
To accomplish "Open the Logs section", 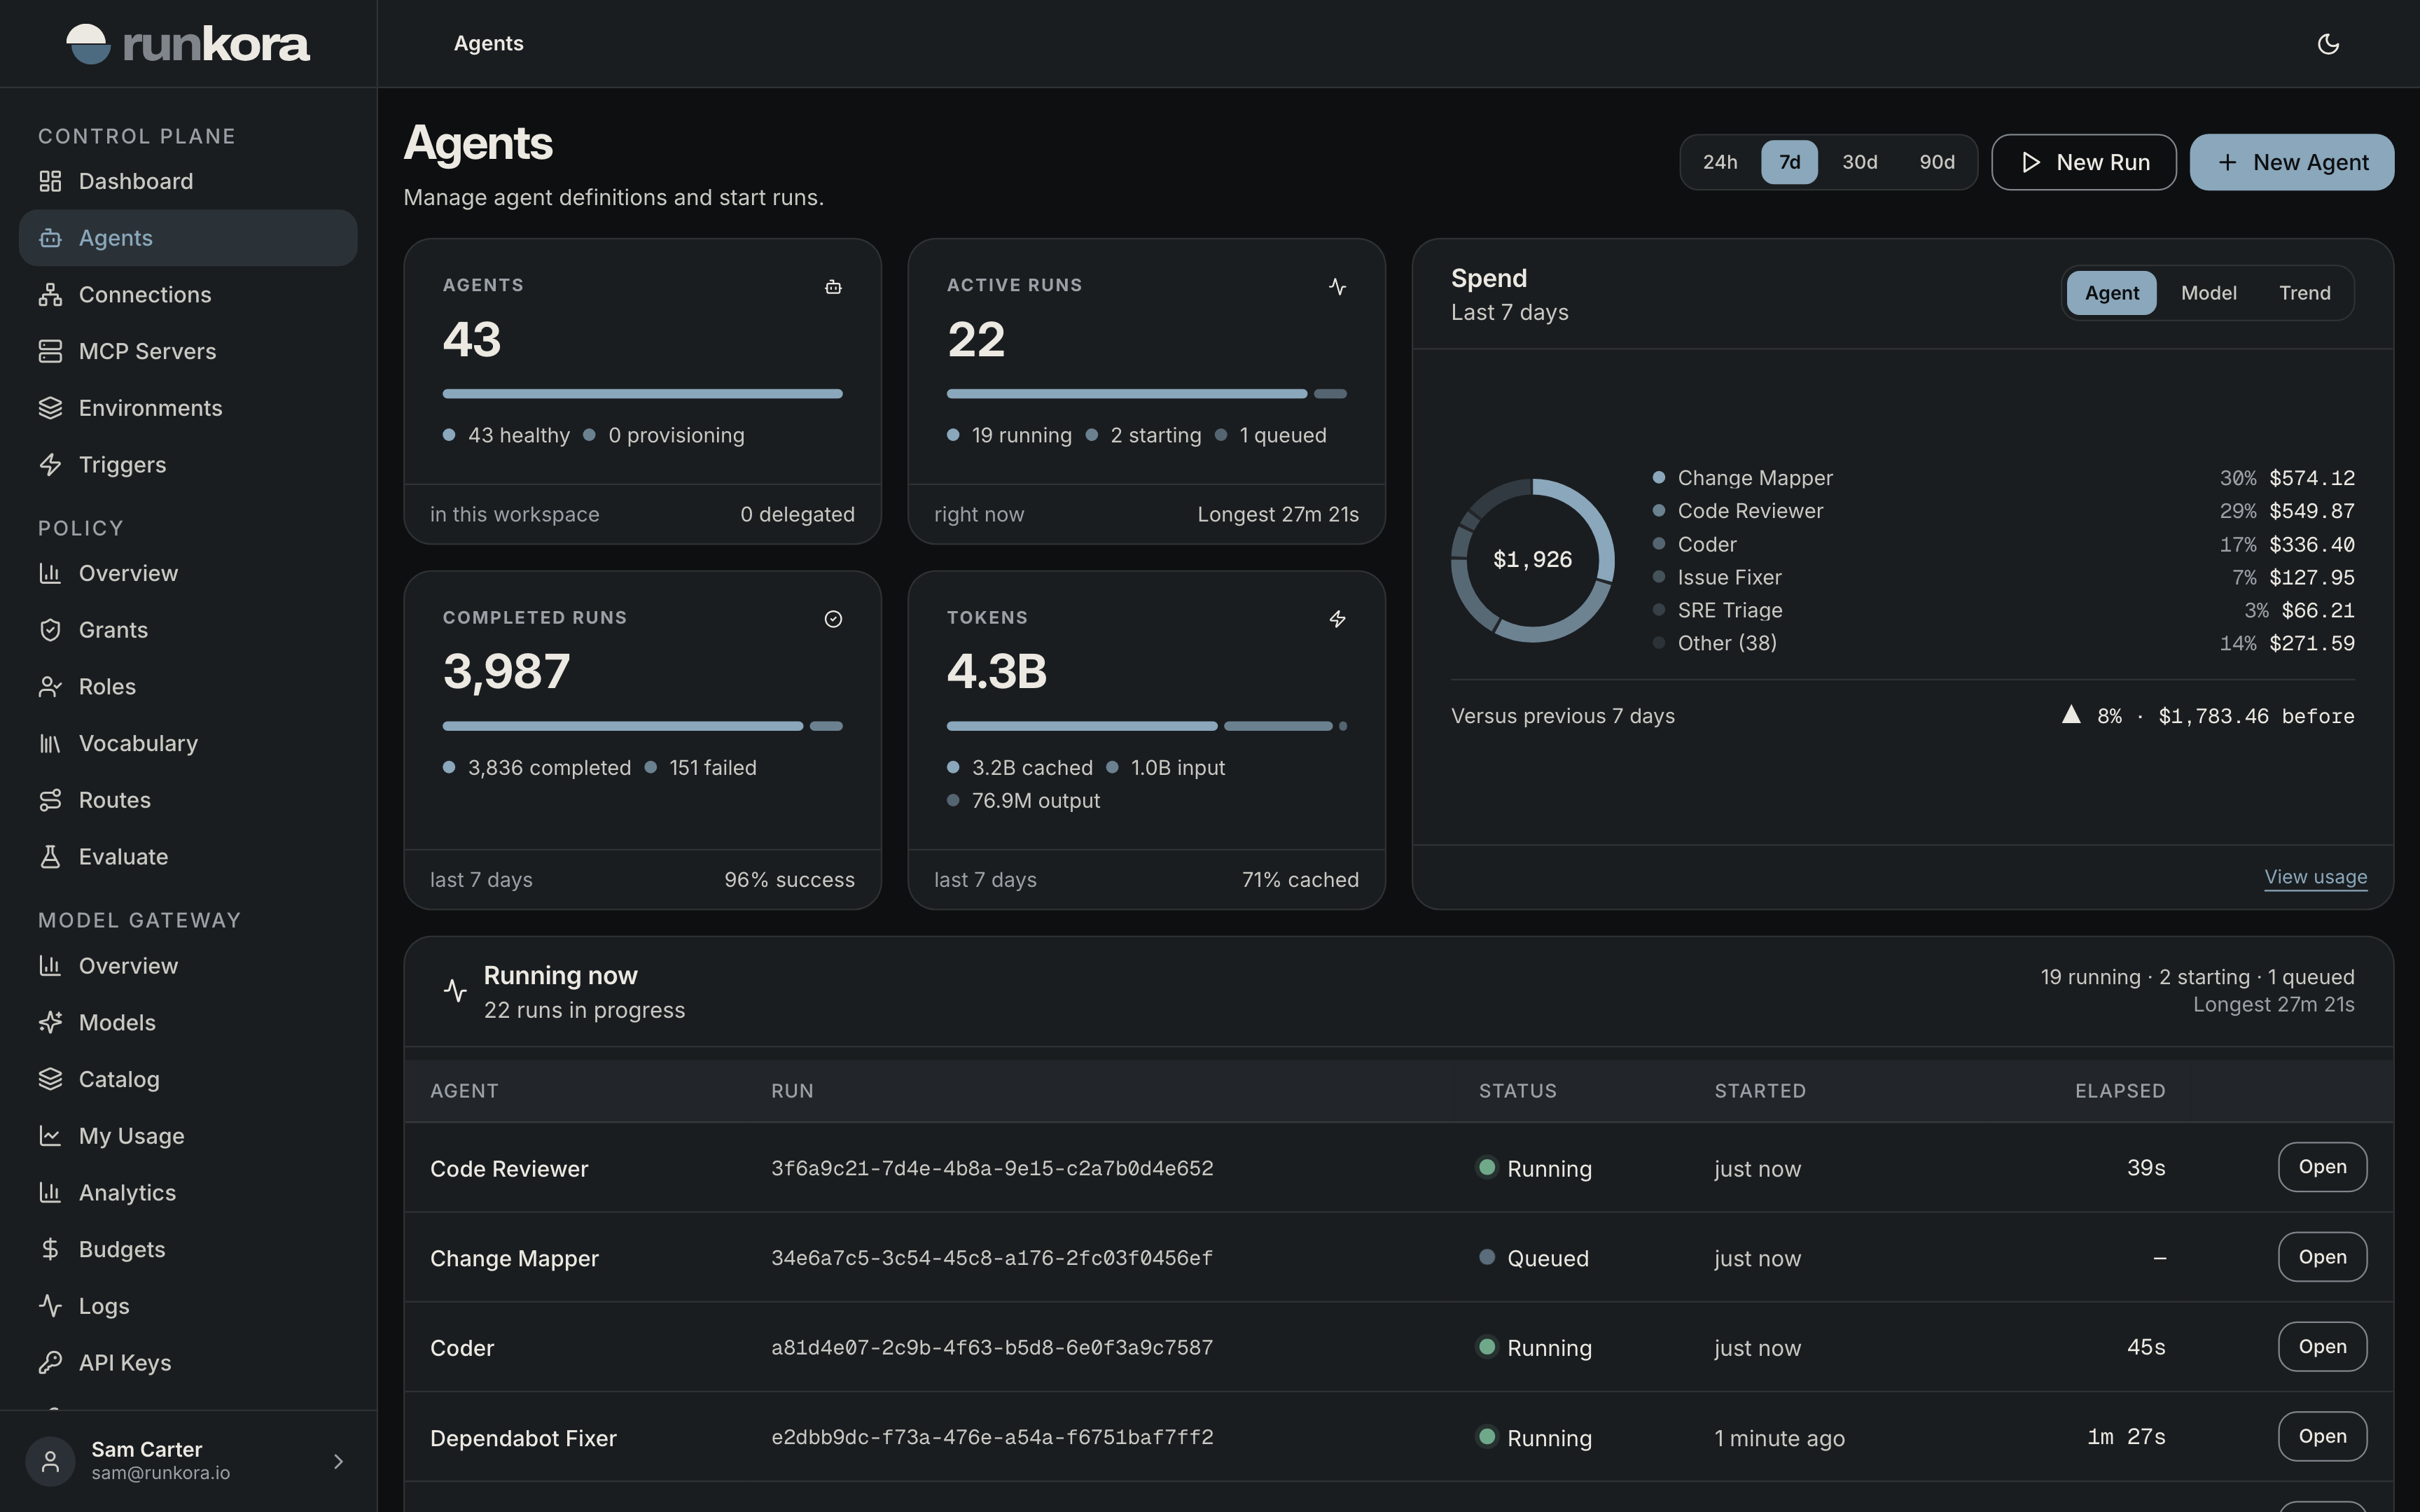I will coord(188,1306).
